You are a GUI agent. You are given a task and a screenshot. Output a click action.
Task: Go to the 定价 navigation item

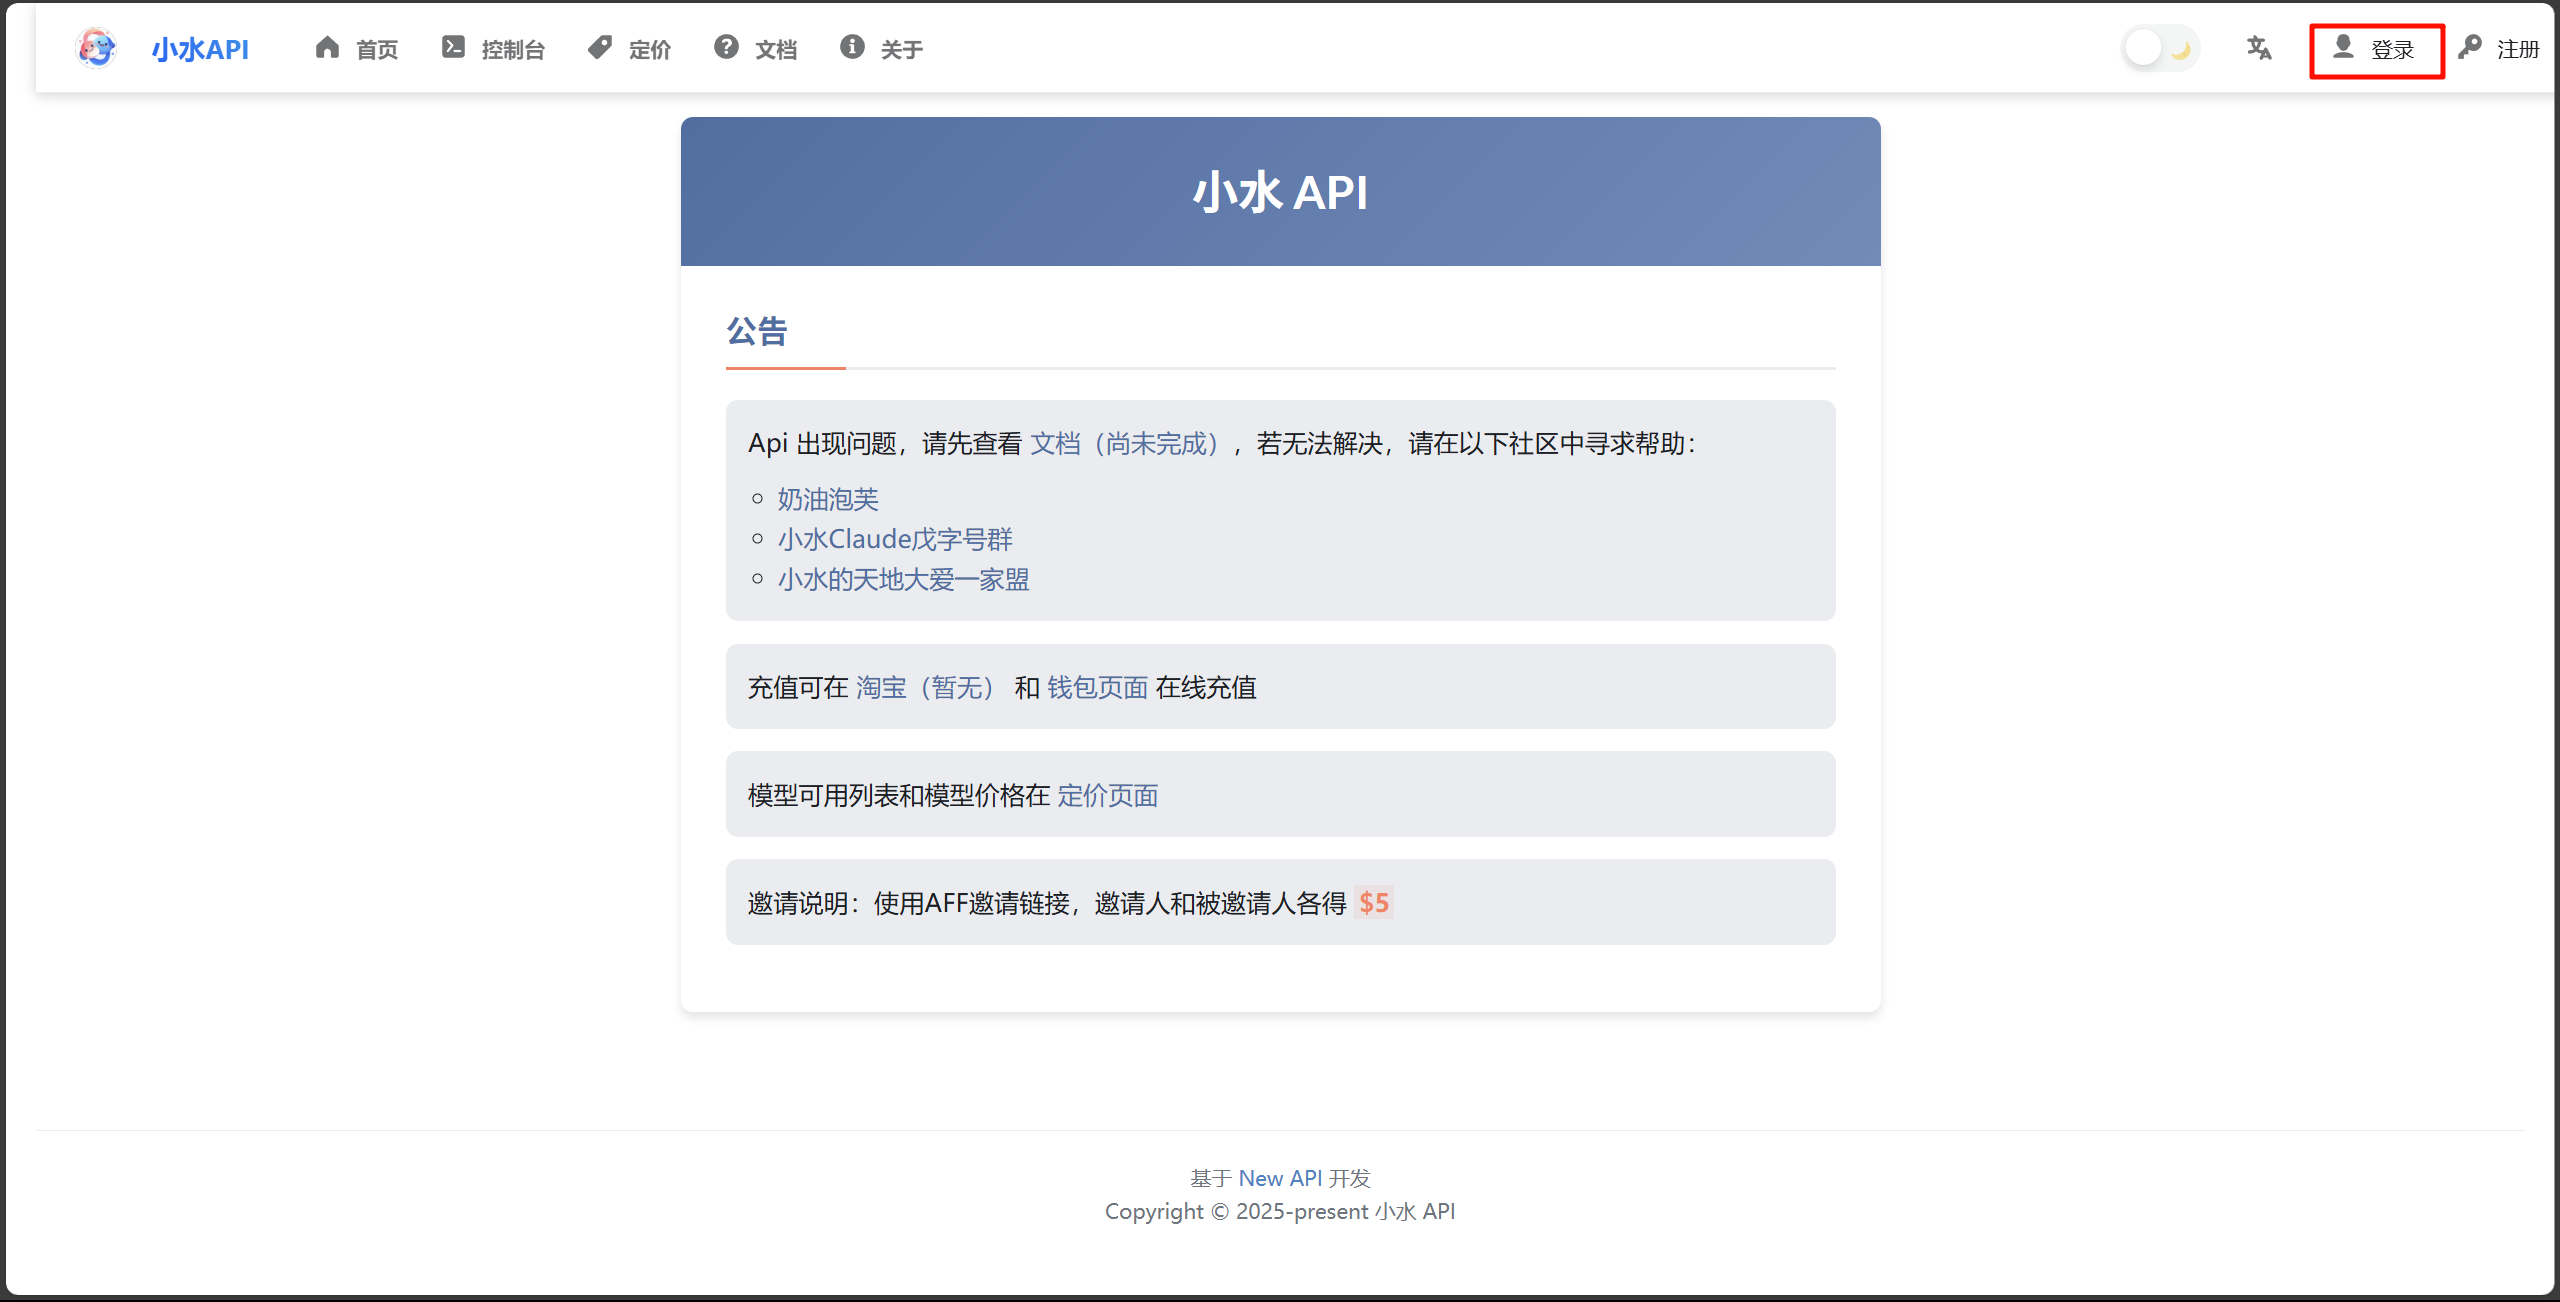649,50
